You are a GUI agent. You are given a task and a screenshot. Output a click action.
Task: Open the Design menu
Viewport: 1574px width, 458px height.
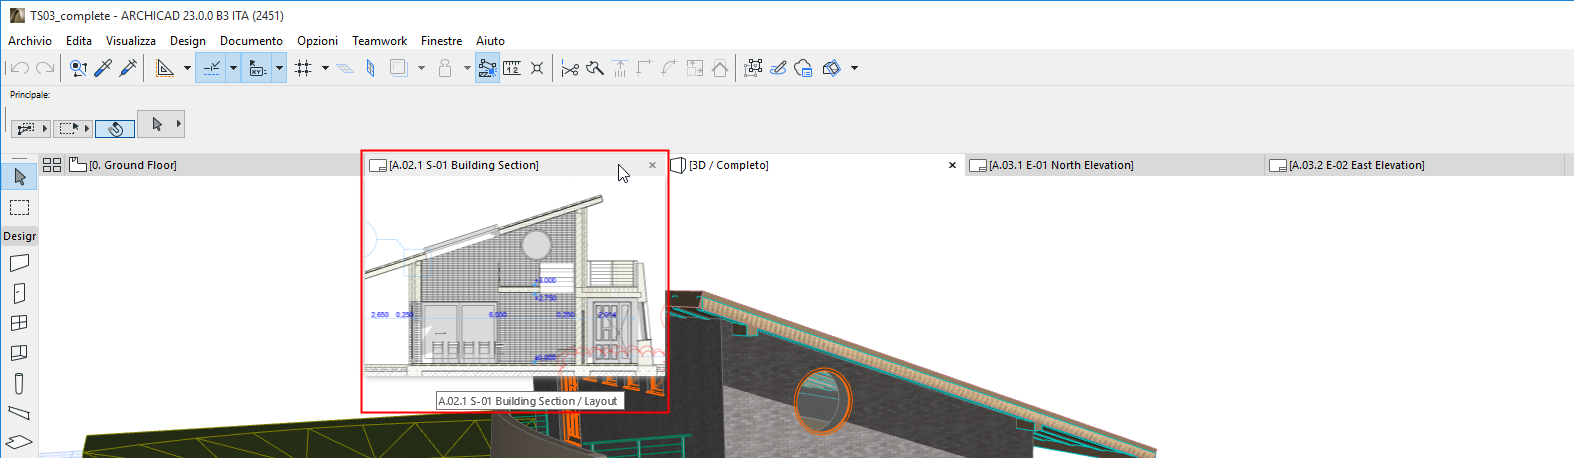pos(188,41)
